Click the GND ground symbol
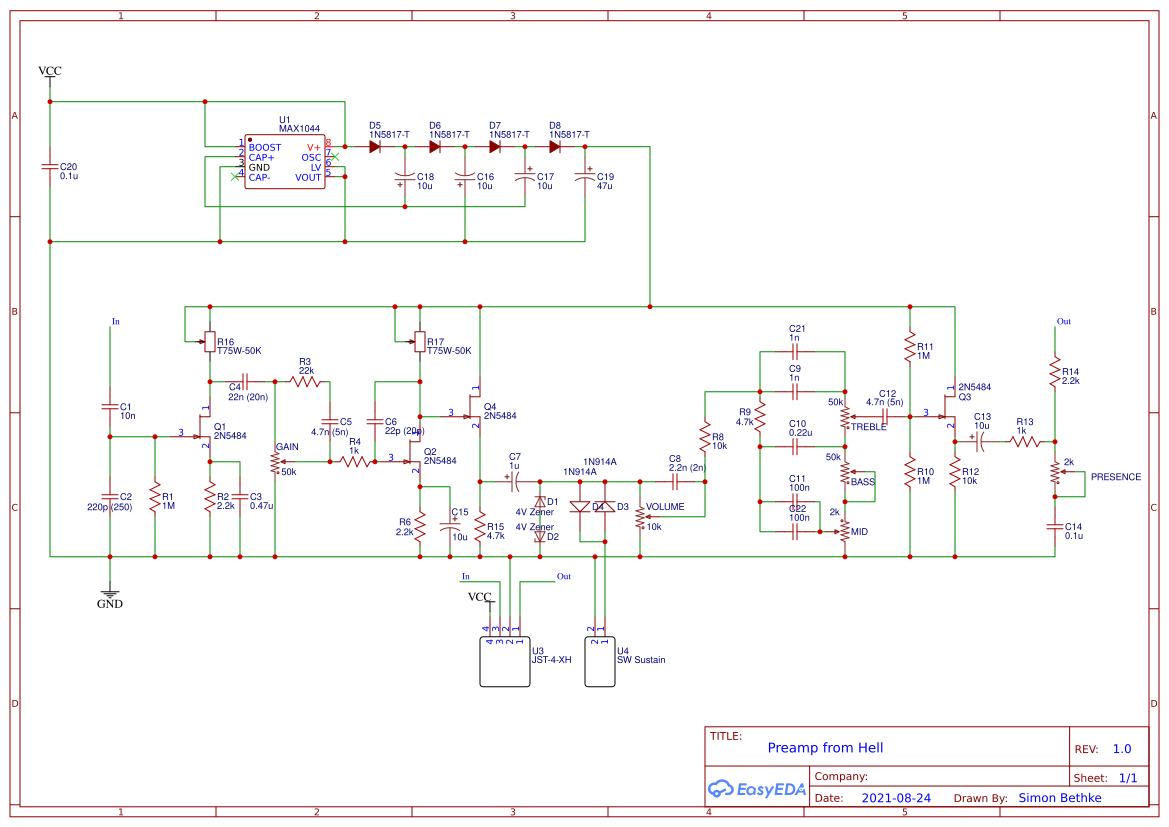The image size is (1169, 827). coord(108,592)
